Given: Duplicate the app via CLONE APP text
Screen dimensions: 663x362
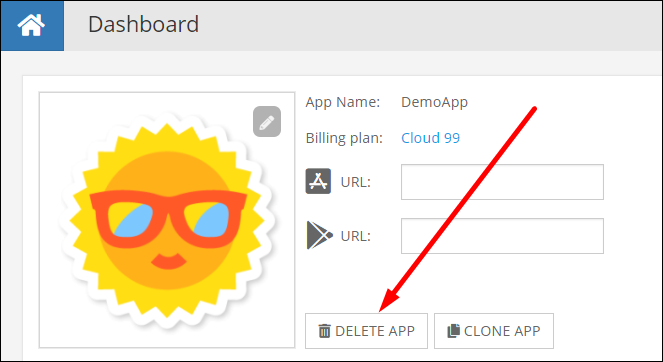Looking at the screenshot, I should 502,331.
